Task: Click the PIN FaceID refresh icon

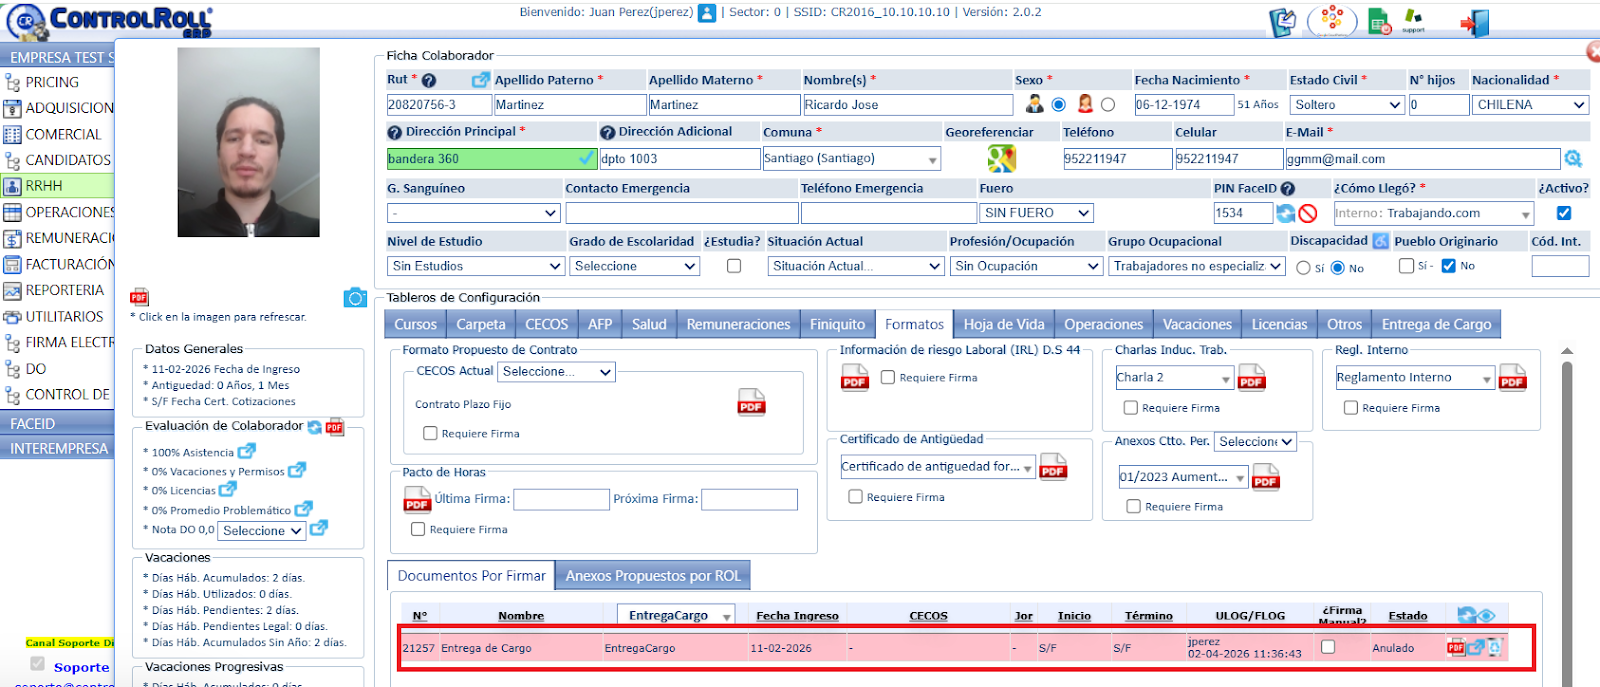Action: (x=1286, y=213)
